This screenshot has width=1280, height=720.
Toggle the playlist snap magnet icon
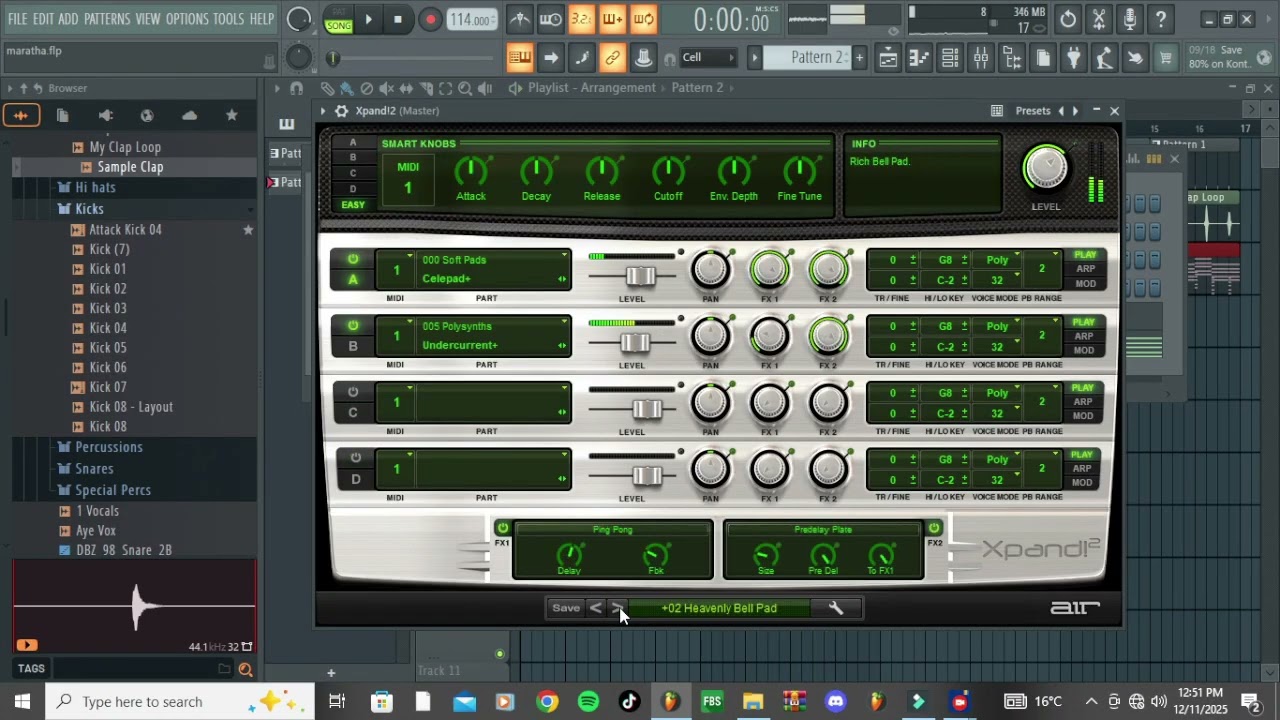pos(296,89)
